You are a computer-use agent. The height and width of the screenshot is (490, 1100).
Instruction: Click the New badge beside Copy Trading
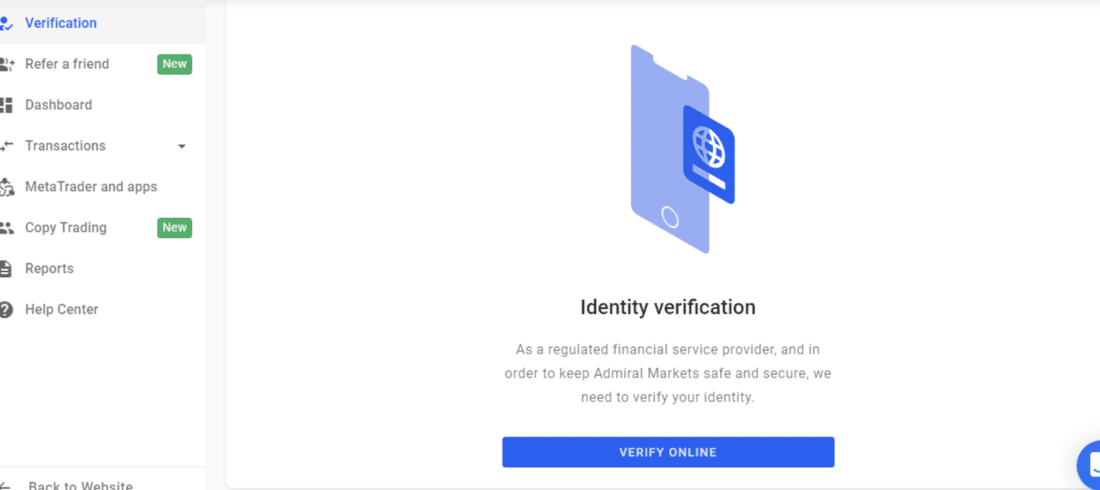175,228
